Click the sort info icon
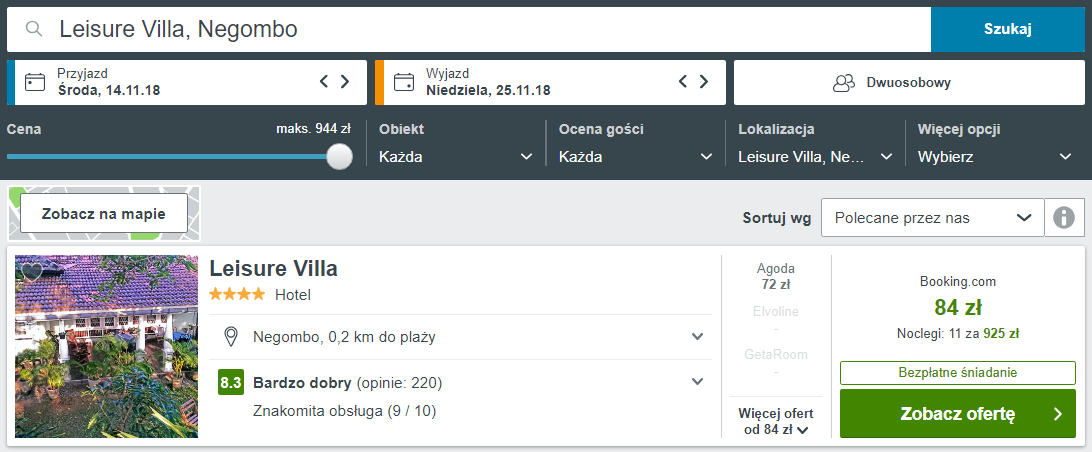This screenshot has height=452, width=1092. [1064, 217]
